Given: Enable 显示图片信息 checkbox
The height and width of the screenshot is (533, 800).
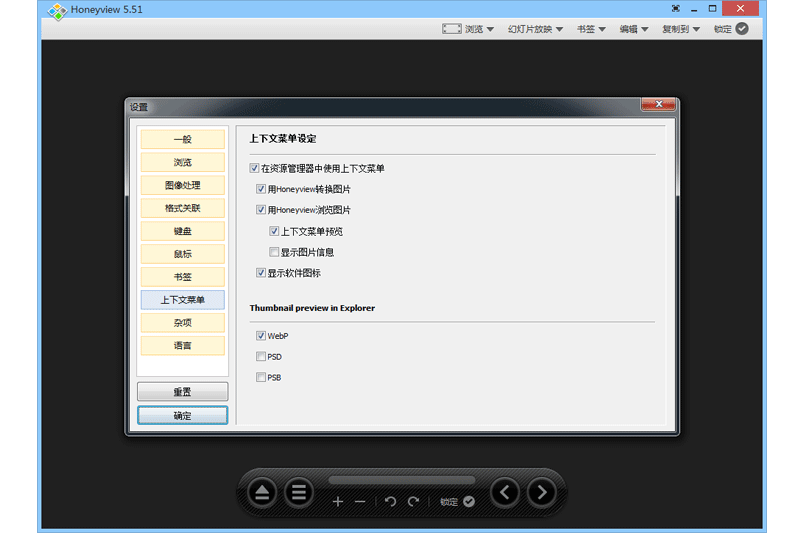Looking at the screenshot, I should click(274, 252).
